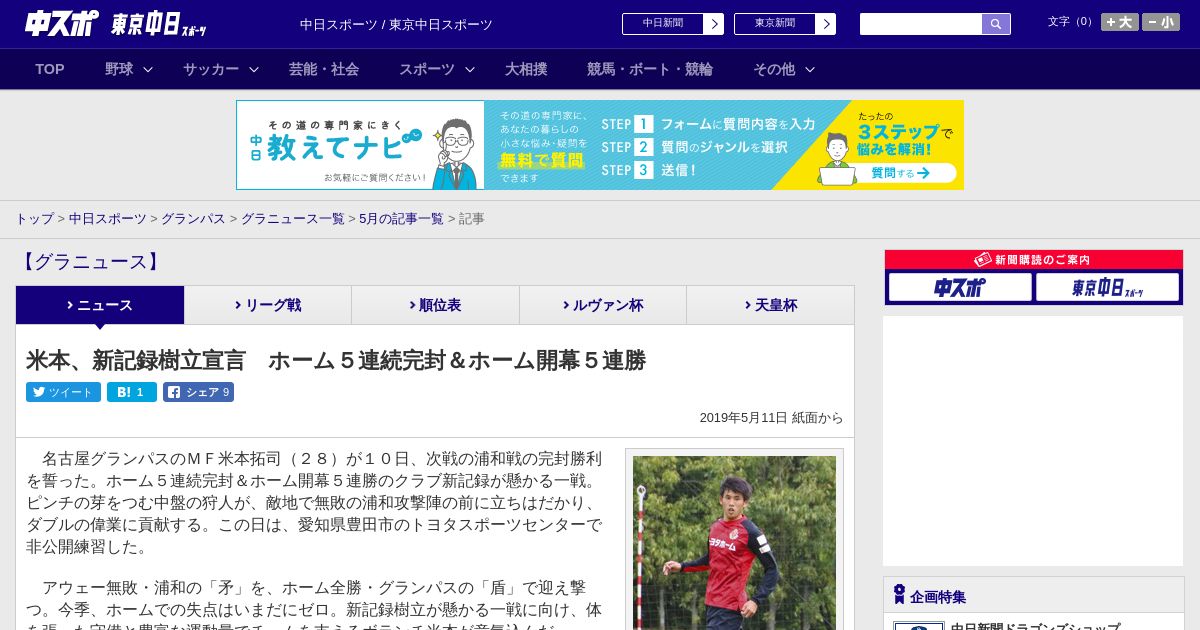Click the 【グラニュース】 section title
The height and width of the screenshot is (630, 1200).
pyautogui.click(x=90, y=262)
